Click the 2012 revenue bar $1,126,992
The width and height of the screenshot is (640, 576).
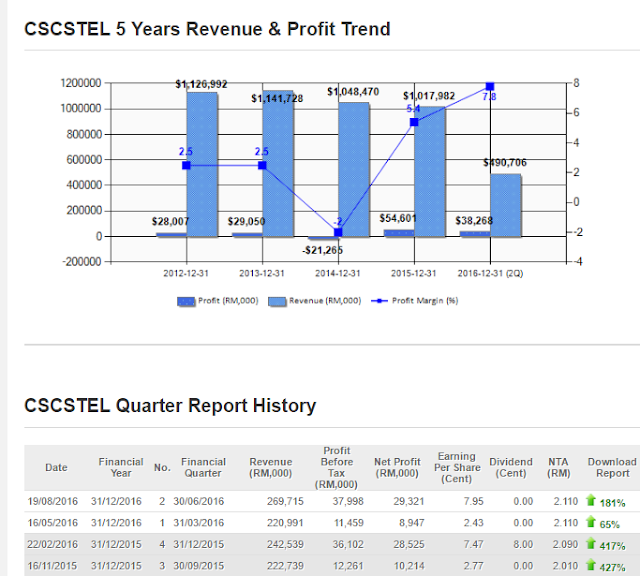point(202,165)
